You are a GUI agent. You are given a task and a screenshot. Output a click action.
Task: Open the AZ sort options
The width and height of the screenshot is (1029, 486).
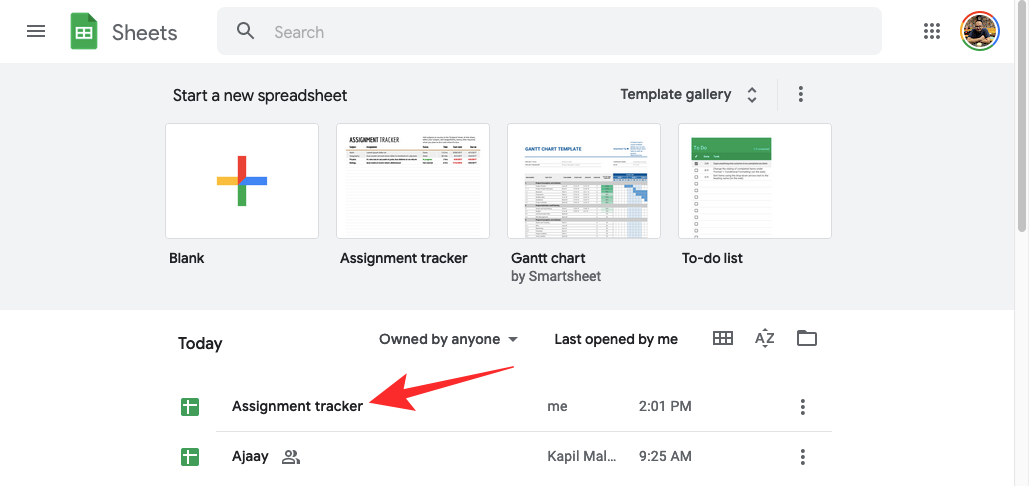pyautogui.click(x=765, y=338)
